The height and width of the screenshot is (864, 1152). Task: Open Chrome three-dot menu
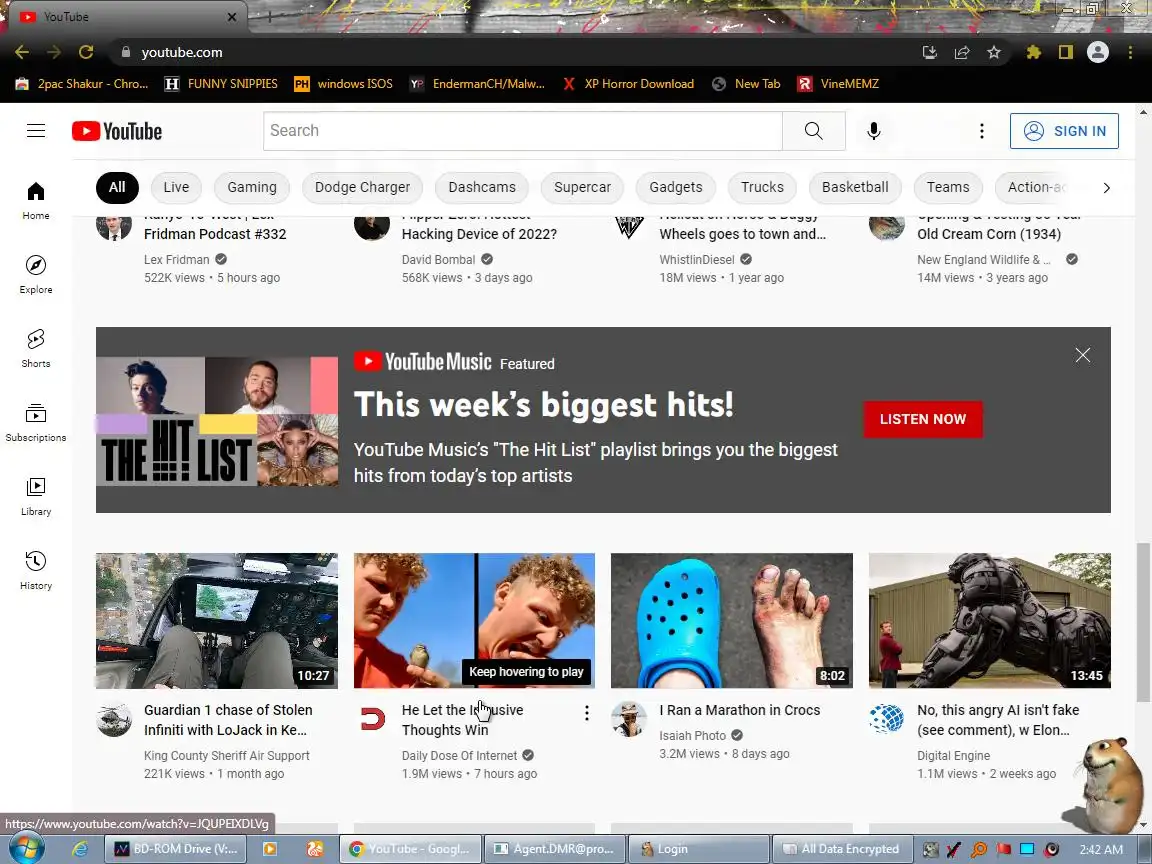click(x=1130, y=52)
